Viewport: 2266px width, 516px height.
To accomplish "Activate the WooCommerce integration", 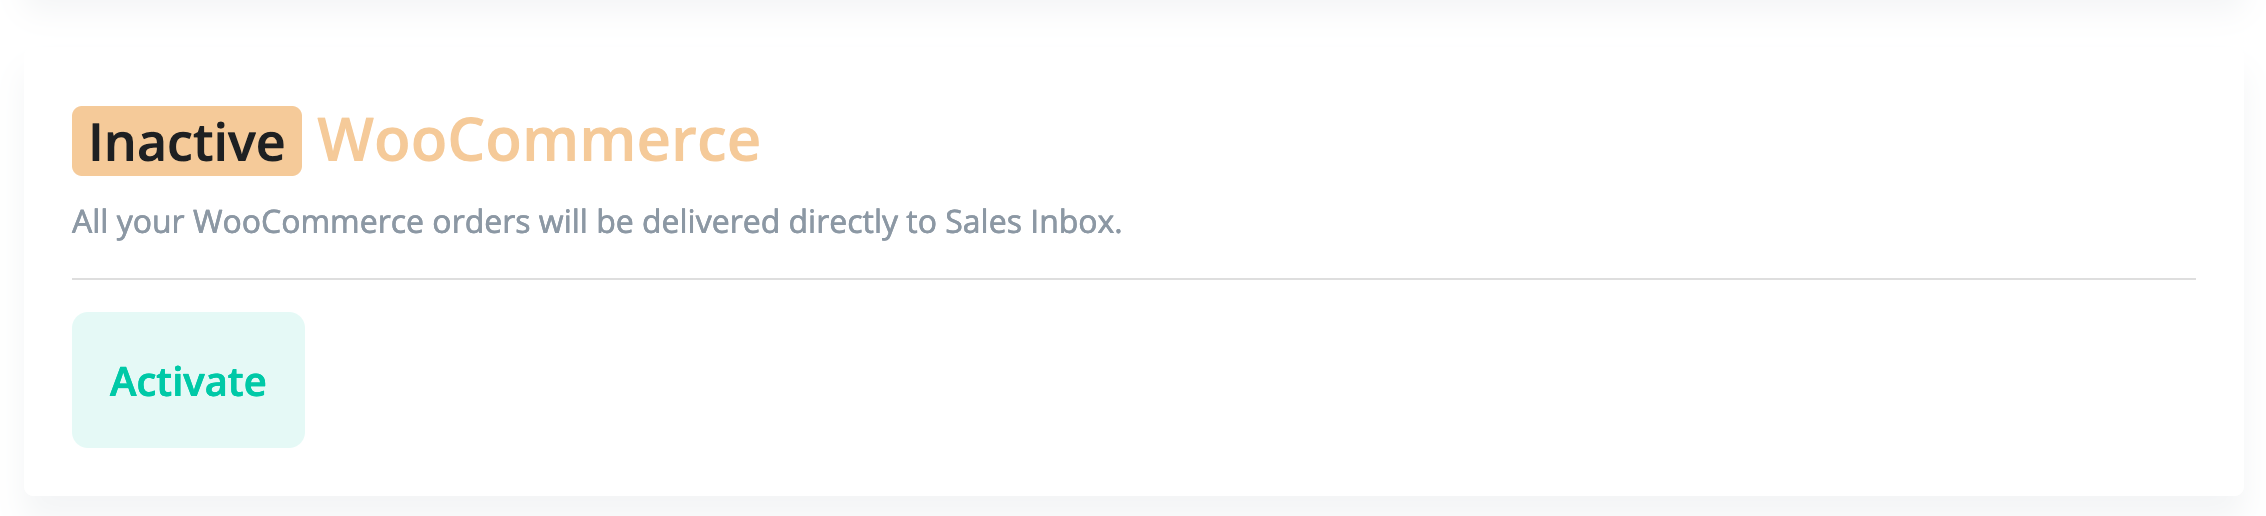I will pyautogui.click(x=188, y=380).
